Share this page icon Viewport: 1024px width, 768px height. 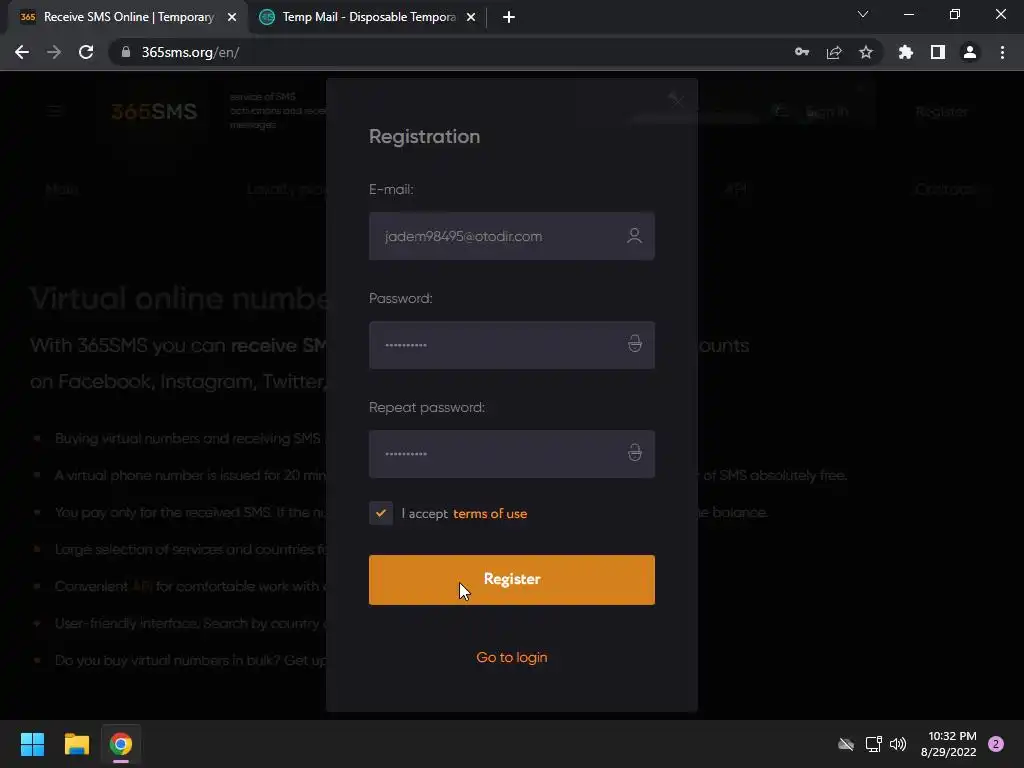coord(834,52)
